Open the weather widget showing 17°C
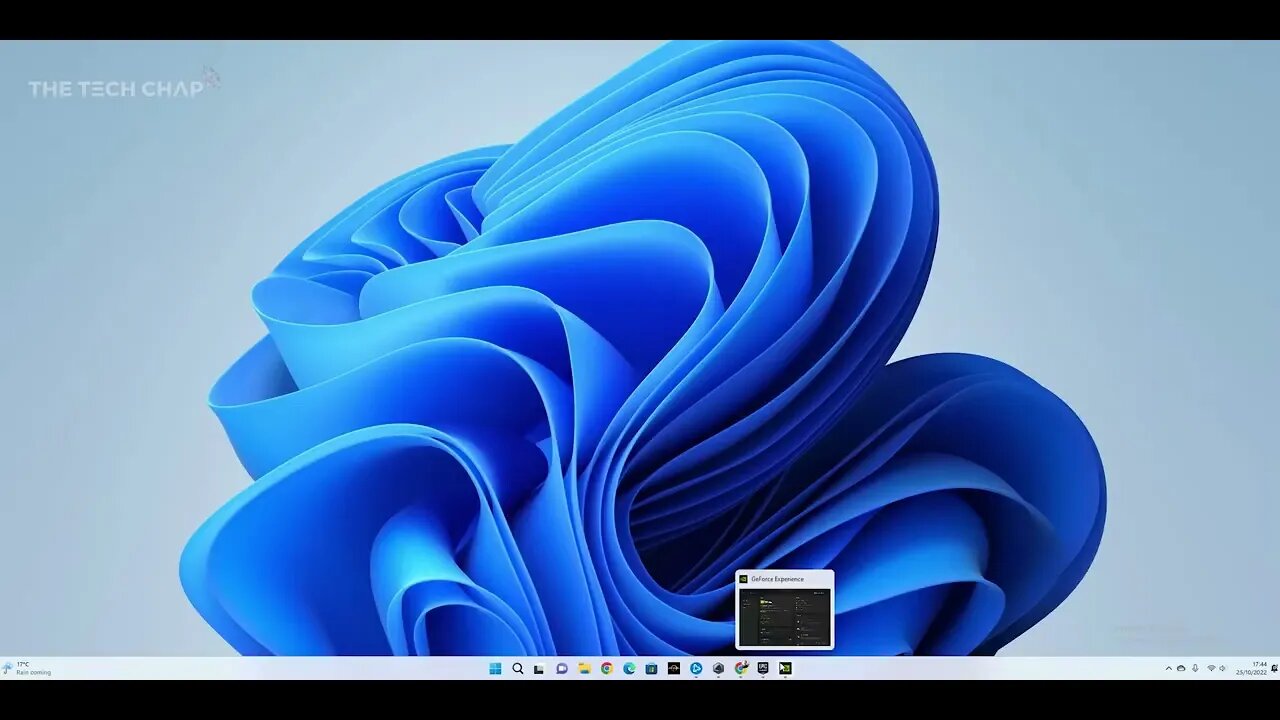The width and height of the screenshot is (1280, 720). point(28,668)
